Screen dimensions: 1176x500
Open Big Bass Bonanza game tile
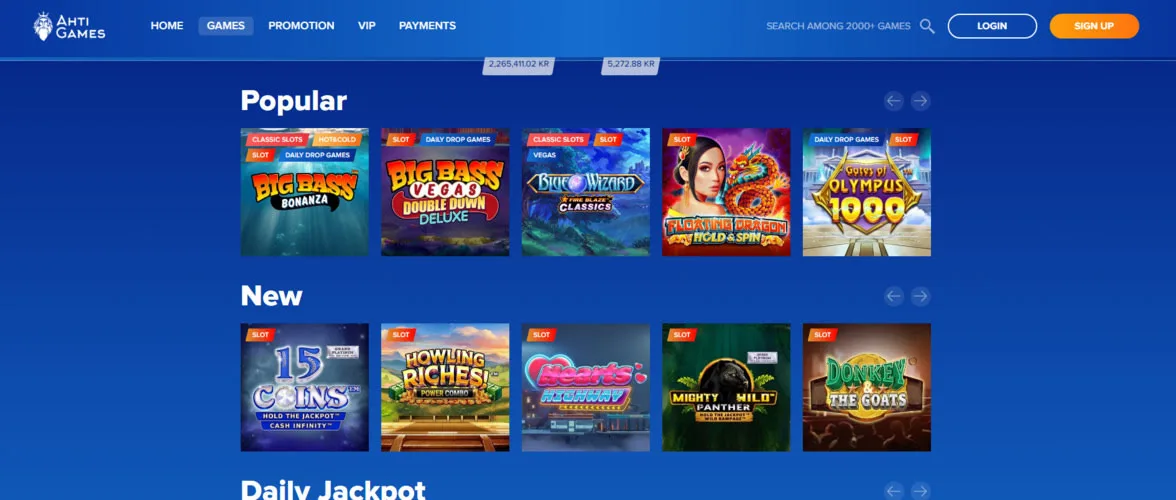pos(304,192)
